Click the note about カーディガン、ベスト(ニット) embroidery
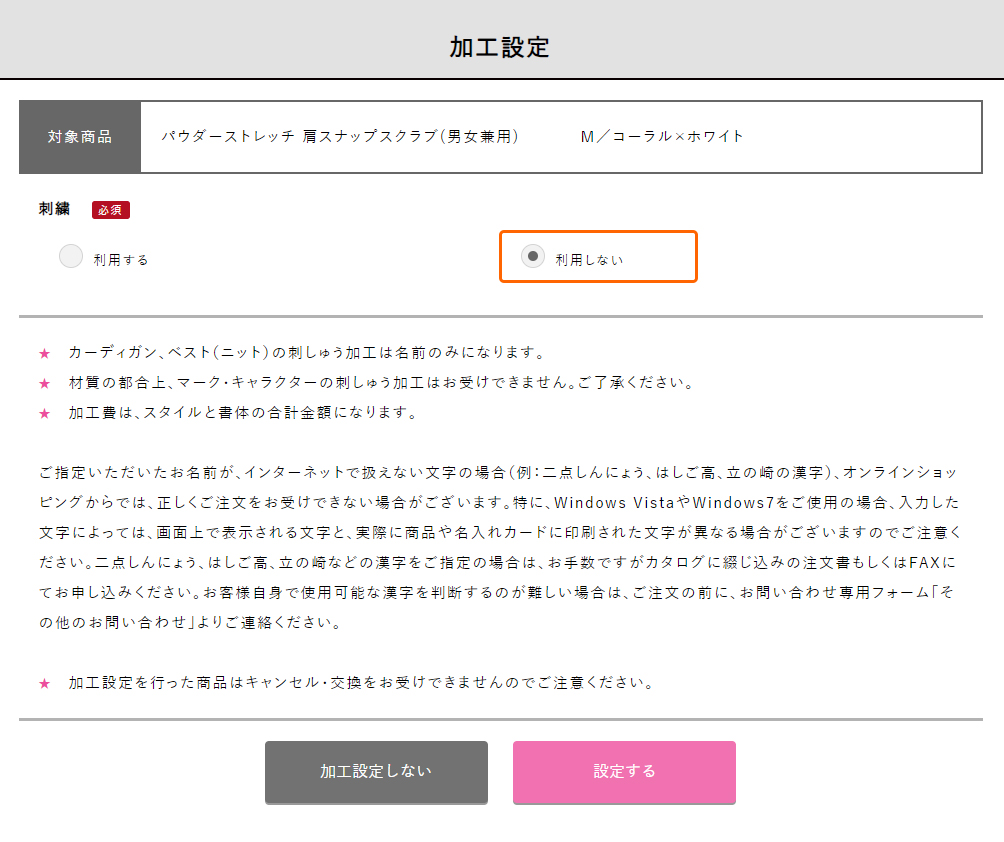The image size is (1004, 842). (x=306, y=353)
